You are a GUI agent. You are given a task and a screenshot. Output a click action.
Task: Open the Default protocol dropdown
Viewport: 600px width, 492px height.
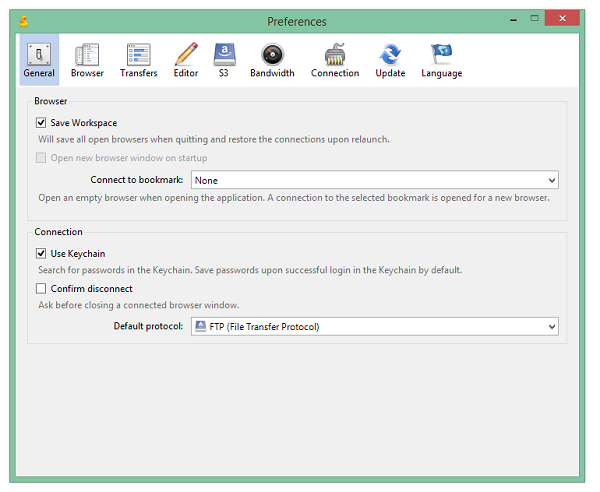coord(375,326)
